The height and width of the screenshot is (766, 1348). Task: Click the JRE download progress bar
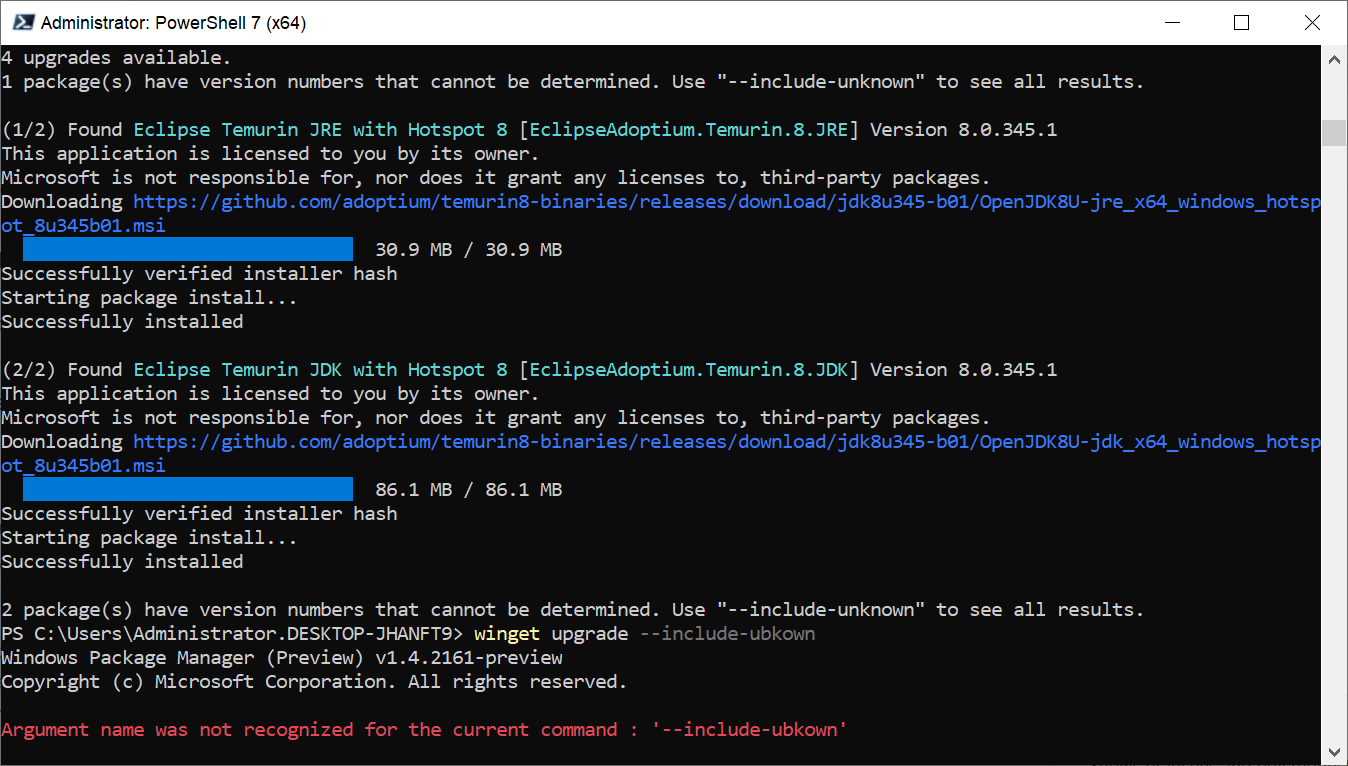point(187,248)
